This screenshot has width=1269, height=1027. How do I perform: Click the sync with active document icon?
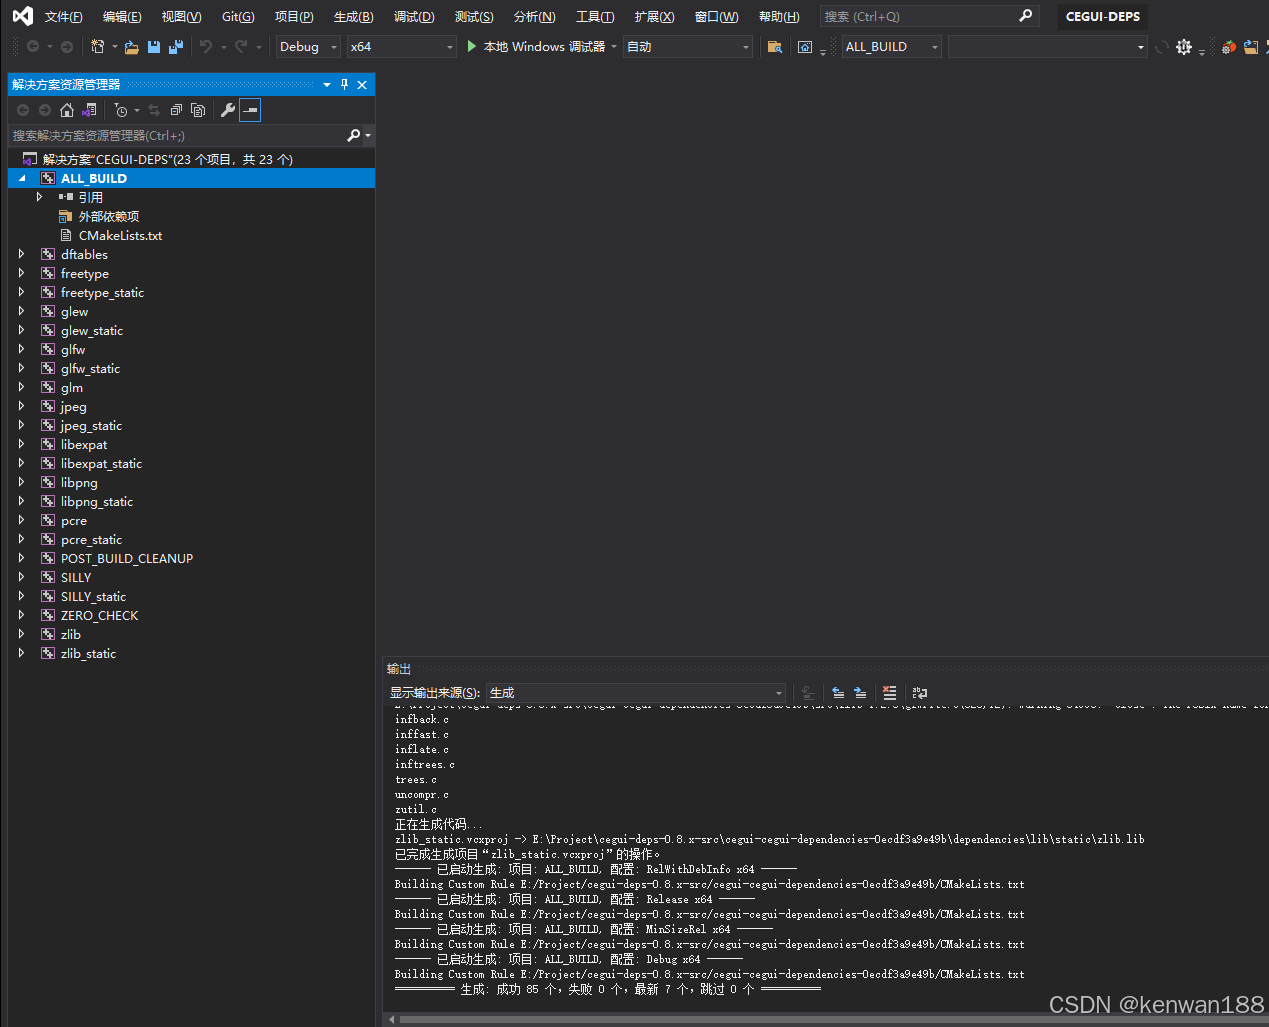[155, 110]
